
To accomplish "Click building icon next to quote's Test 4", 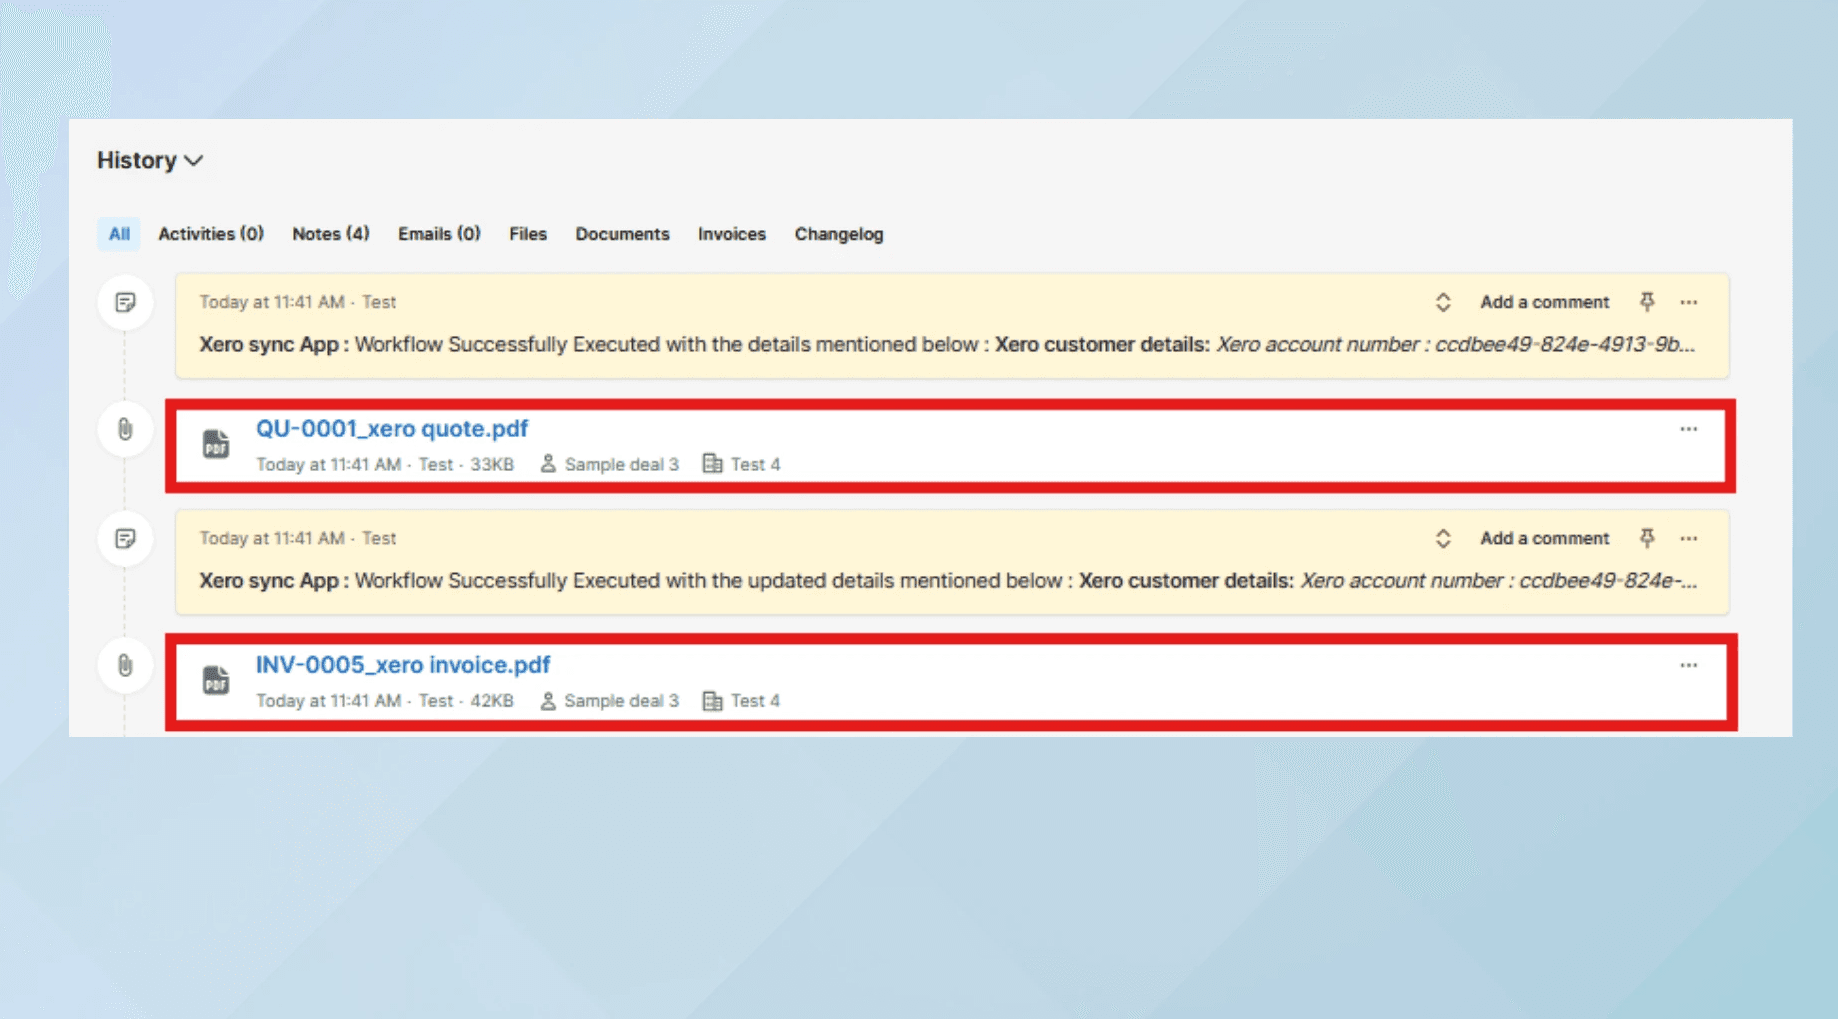I will click(x=712, y=464).
